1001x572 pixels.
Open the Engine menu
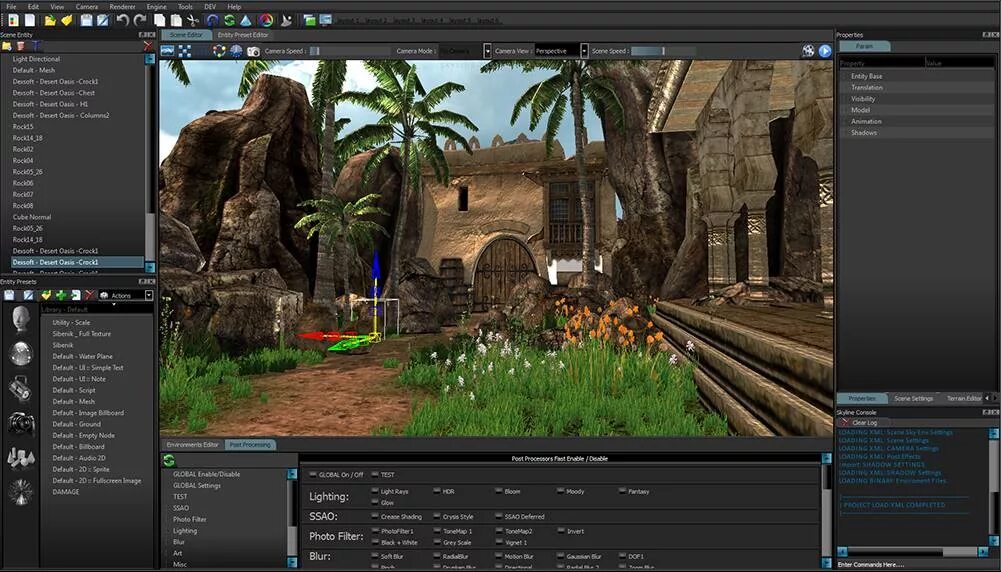click(x=156, y=6)
